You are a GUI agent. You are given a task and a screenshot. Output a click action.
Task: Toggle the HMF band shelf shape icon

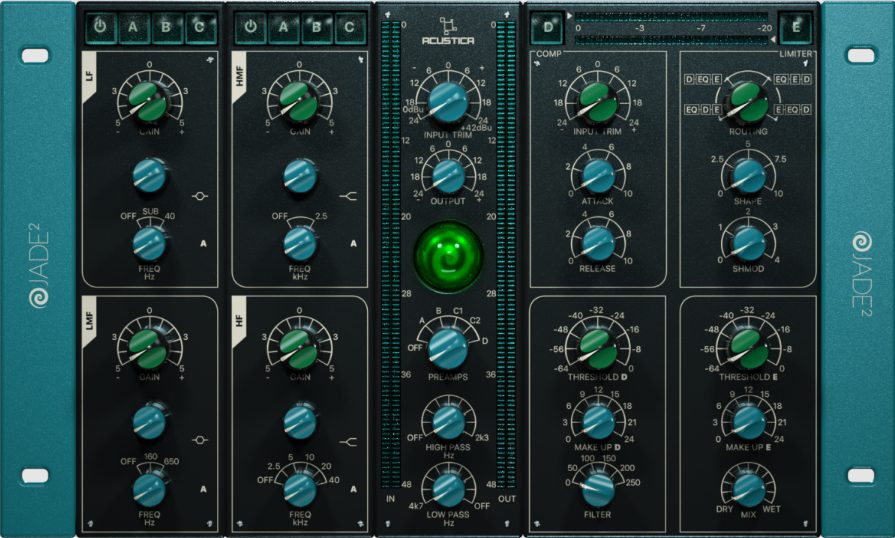coord(348,196)
